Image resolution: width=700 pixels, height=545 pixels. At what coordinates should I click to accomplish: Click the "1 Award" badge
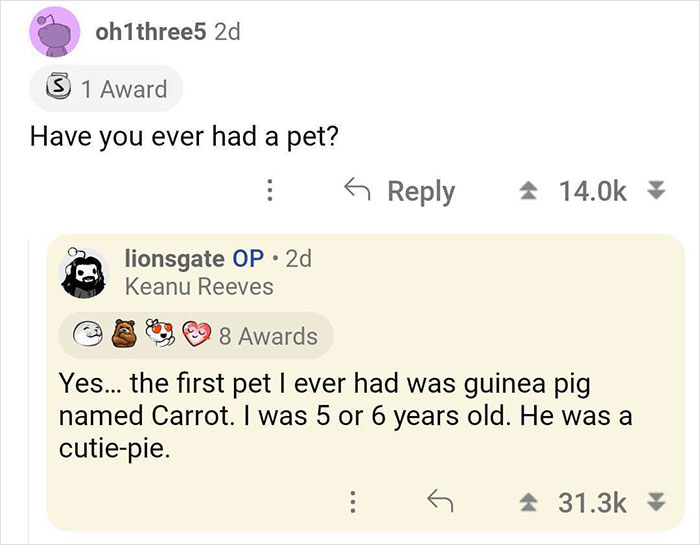tap(107, 89)
